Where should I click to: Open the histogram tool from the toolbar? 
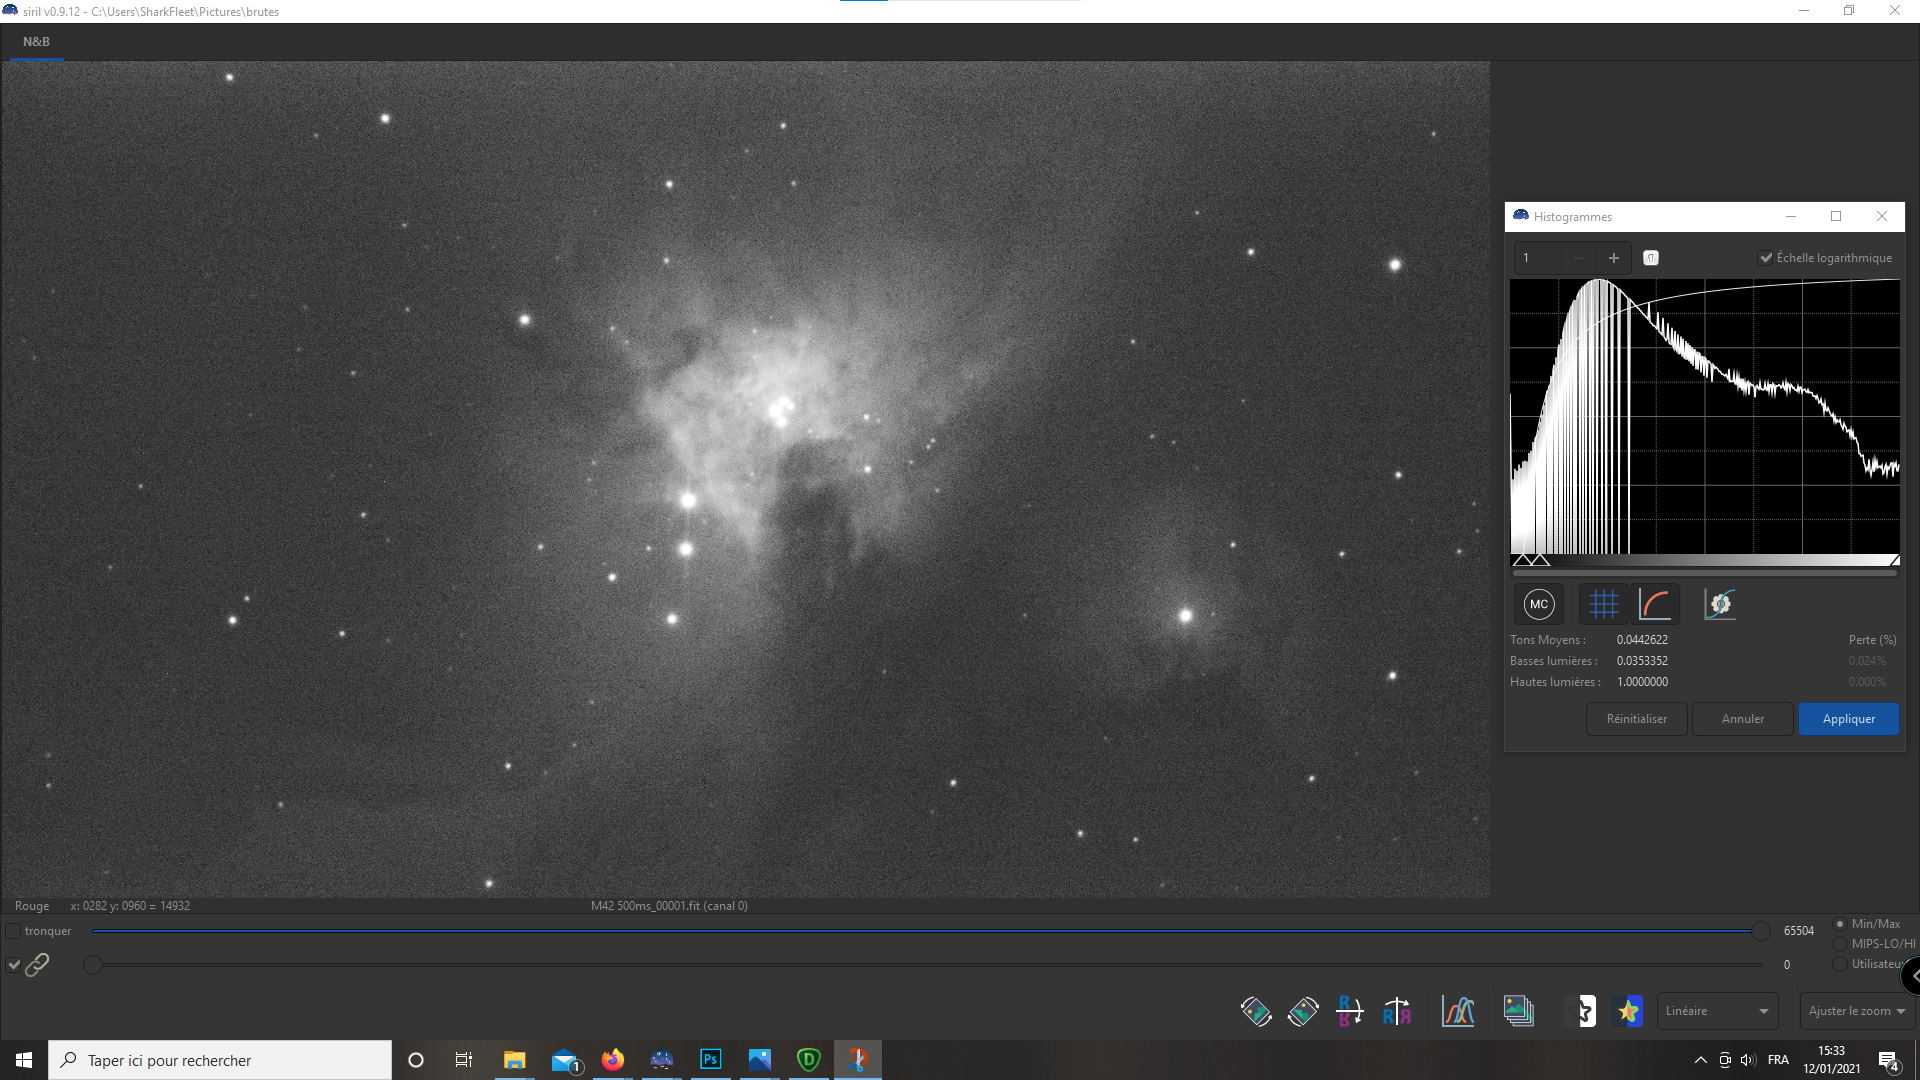(x=1458, y=1011)
